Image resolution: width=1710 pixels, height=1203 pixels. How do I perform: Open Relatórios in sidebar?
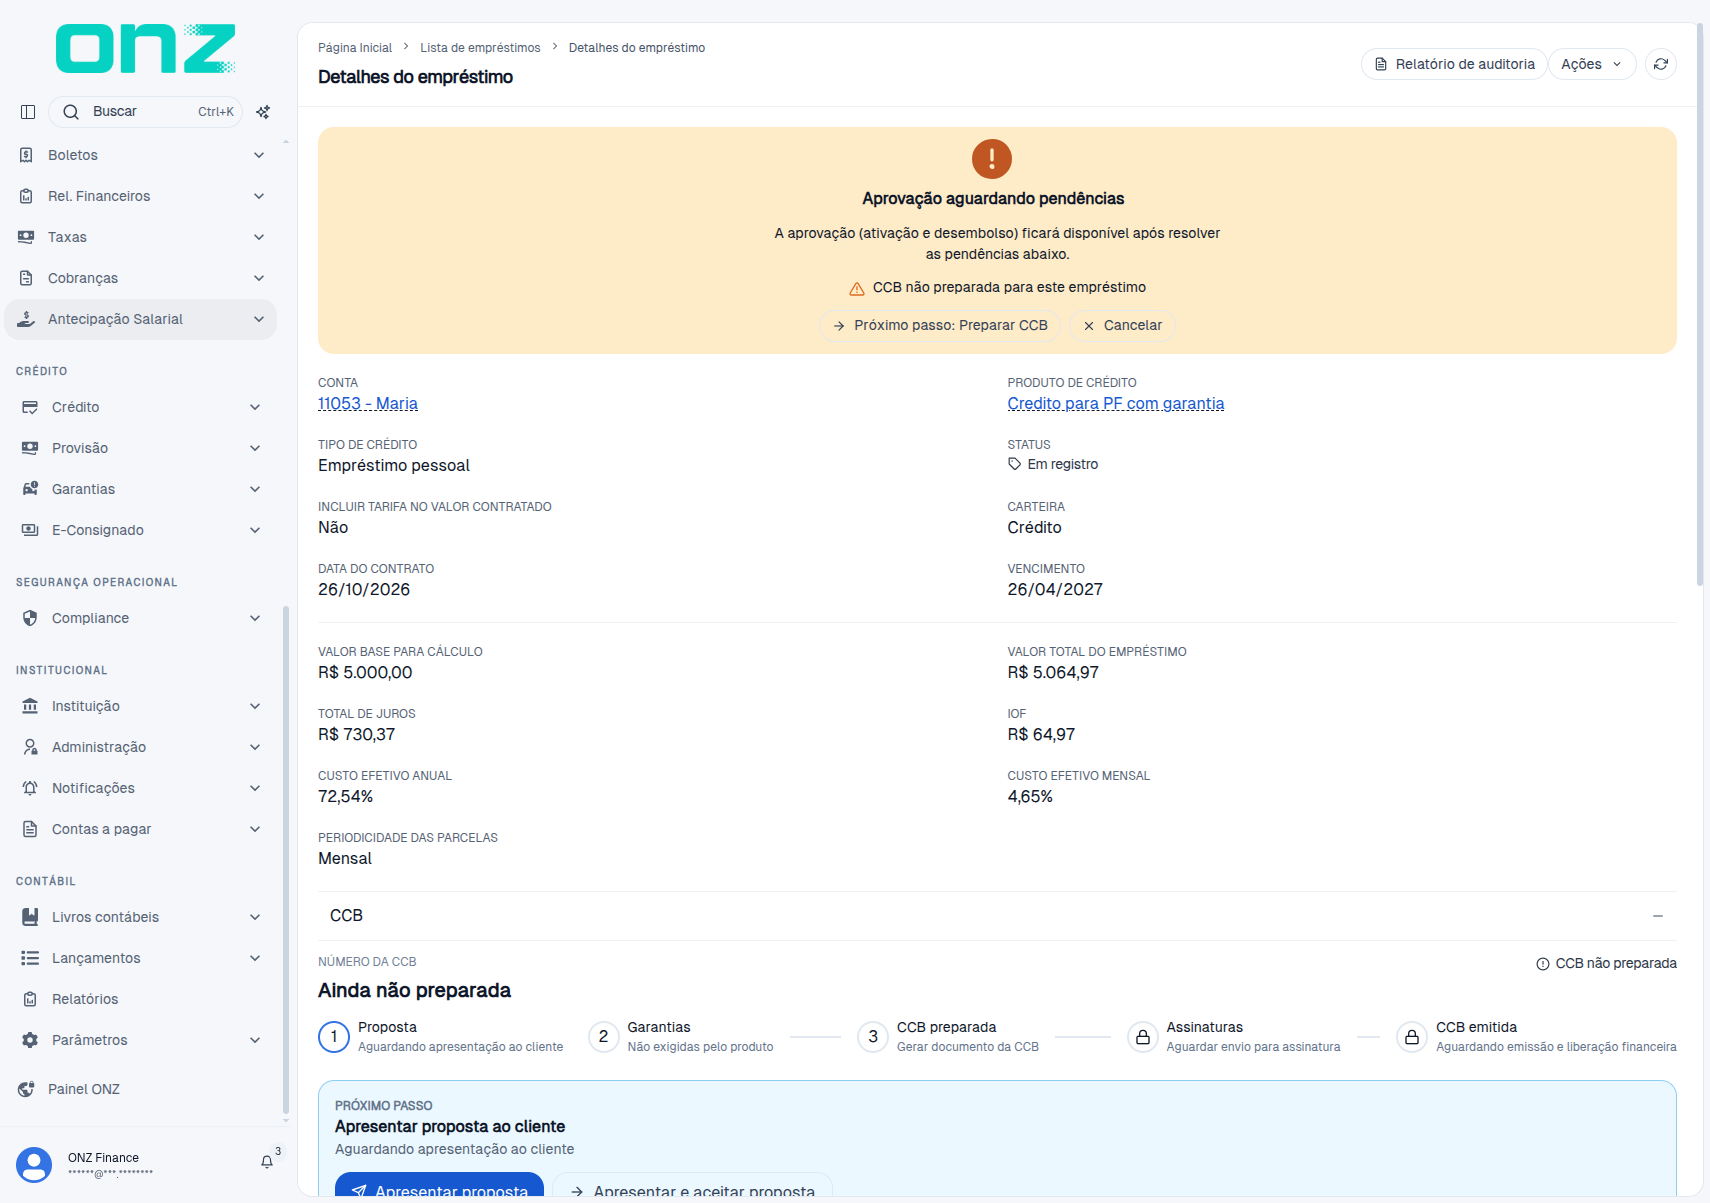tap(141, 999)
